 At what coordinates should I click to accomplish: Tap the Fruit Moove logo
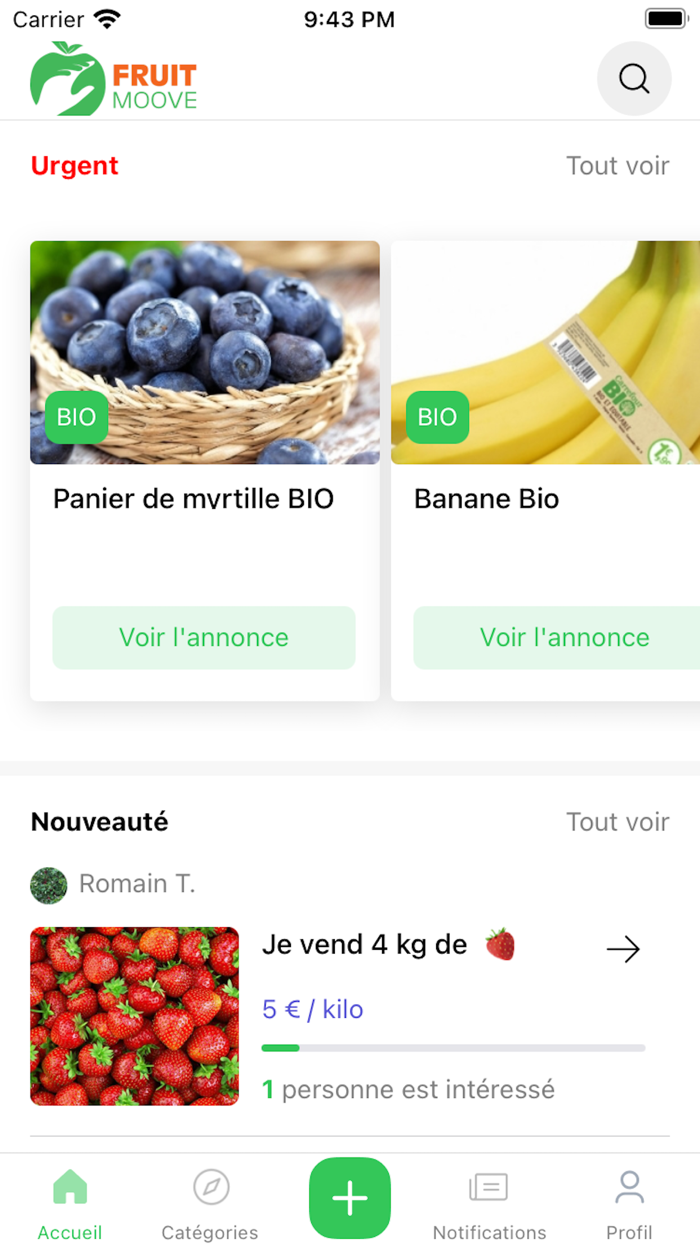[113, 79]
